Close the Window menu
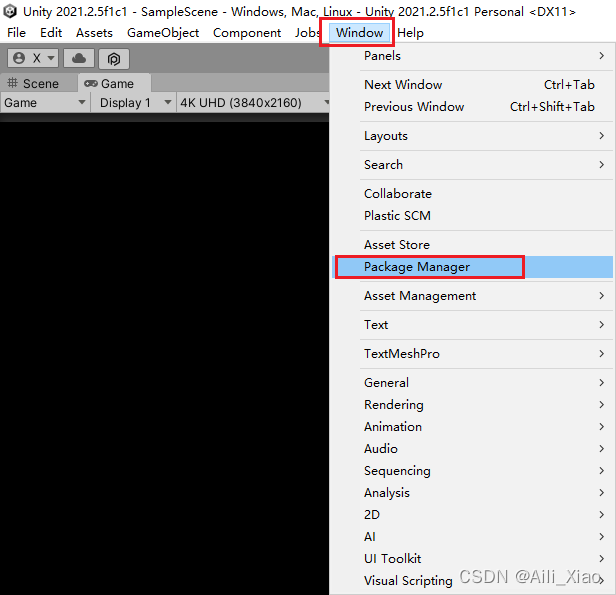The image size is (616, 595). (359, 33)
